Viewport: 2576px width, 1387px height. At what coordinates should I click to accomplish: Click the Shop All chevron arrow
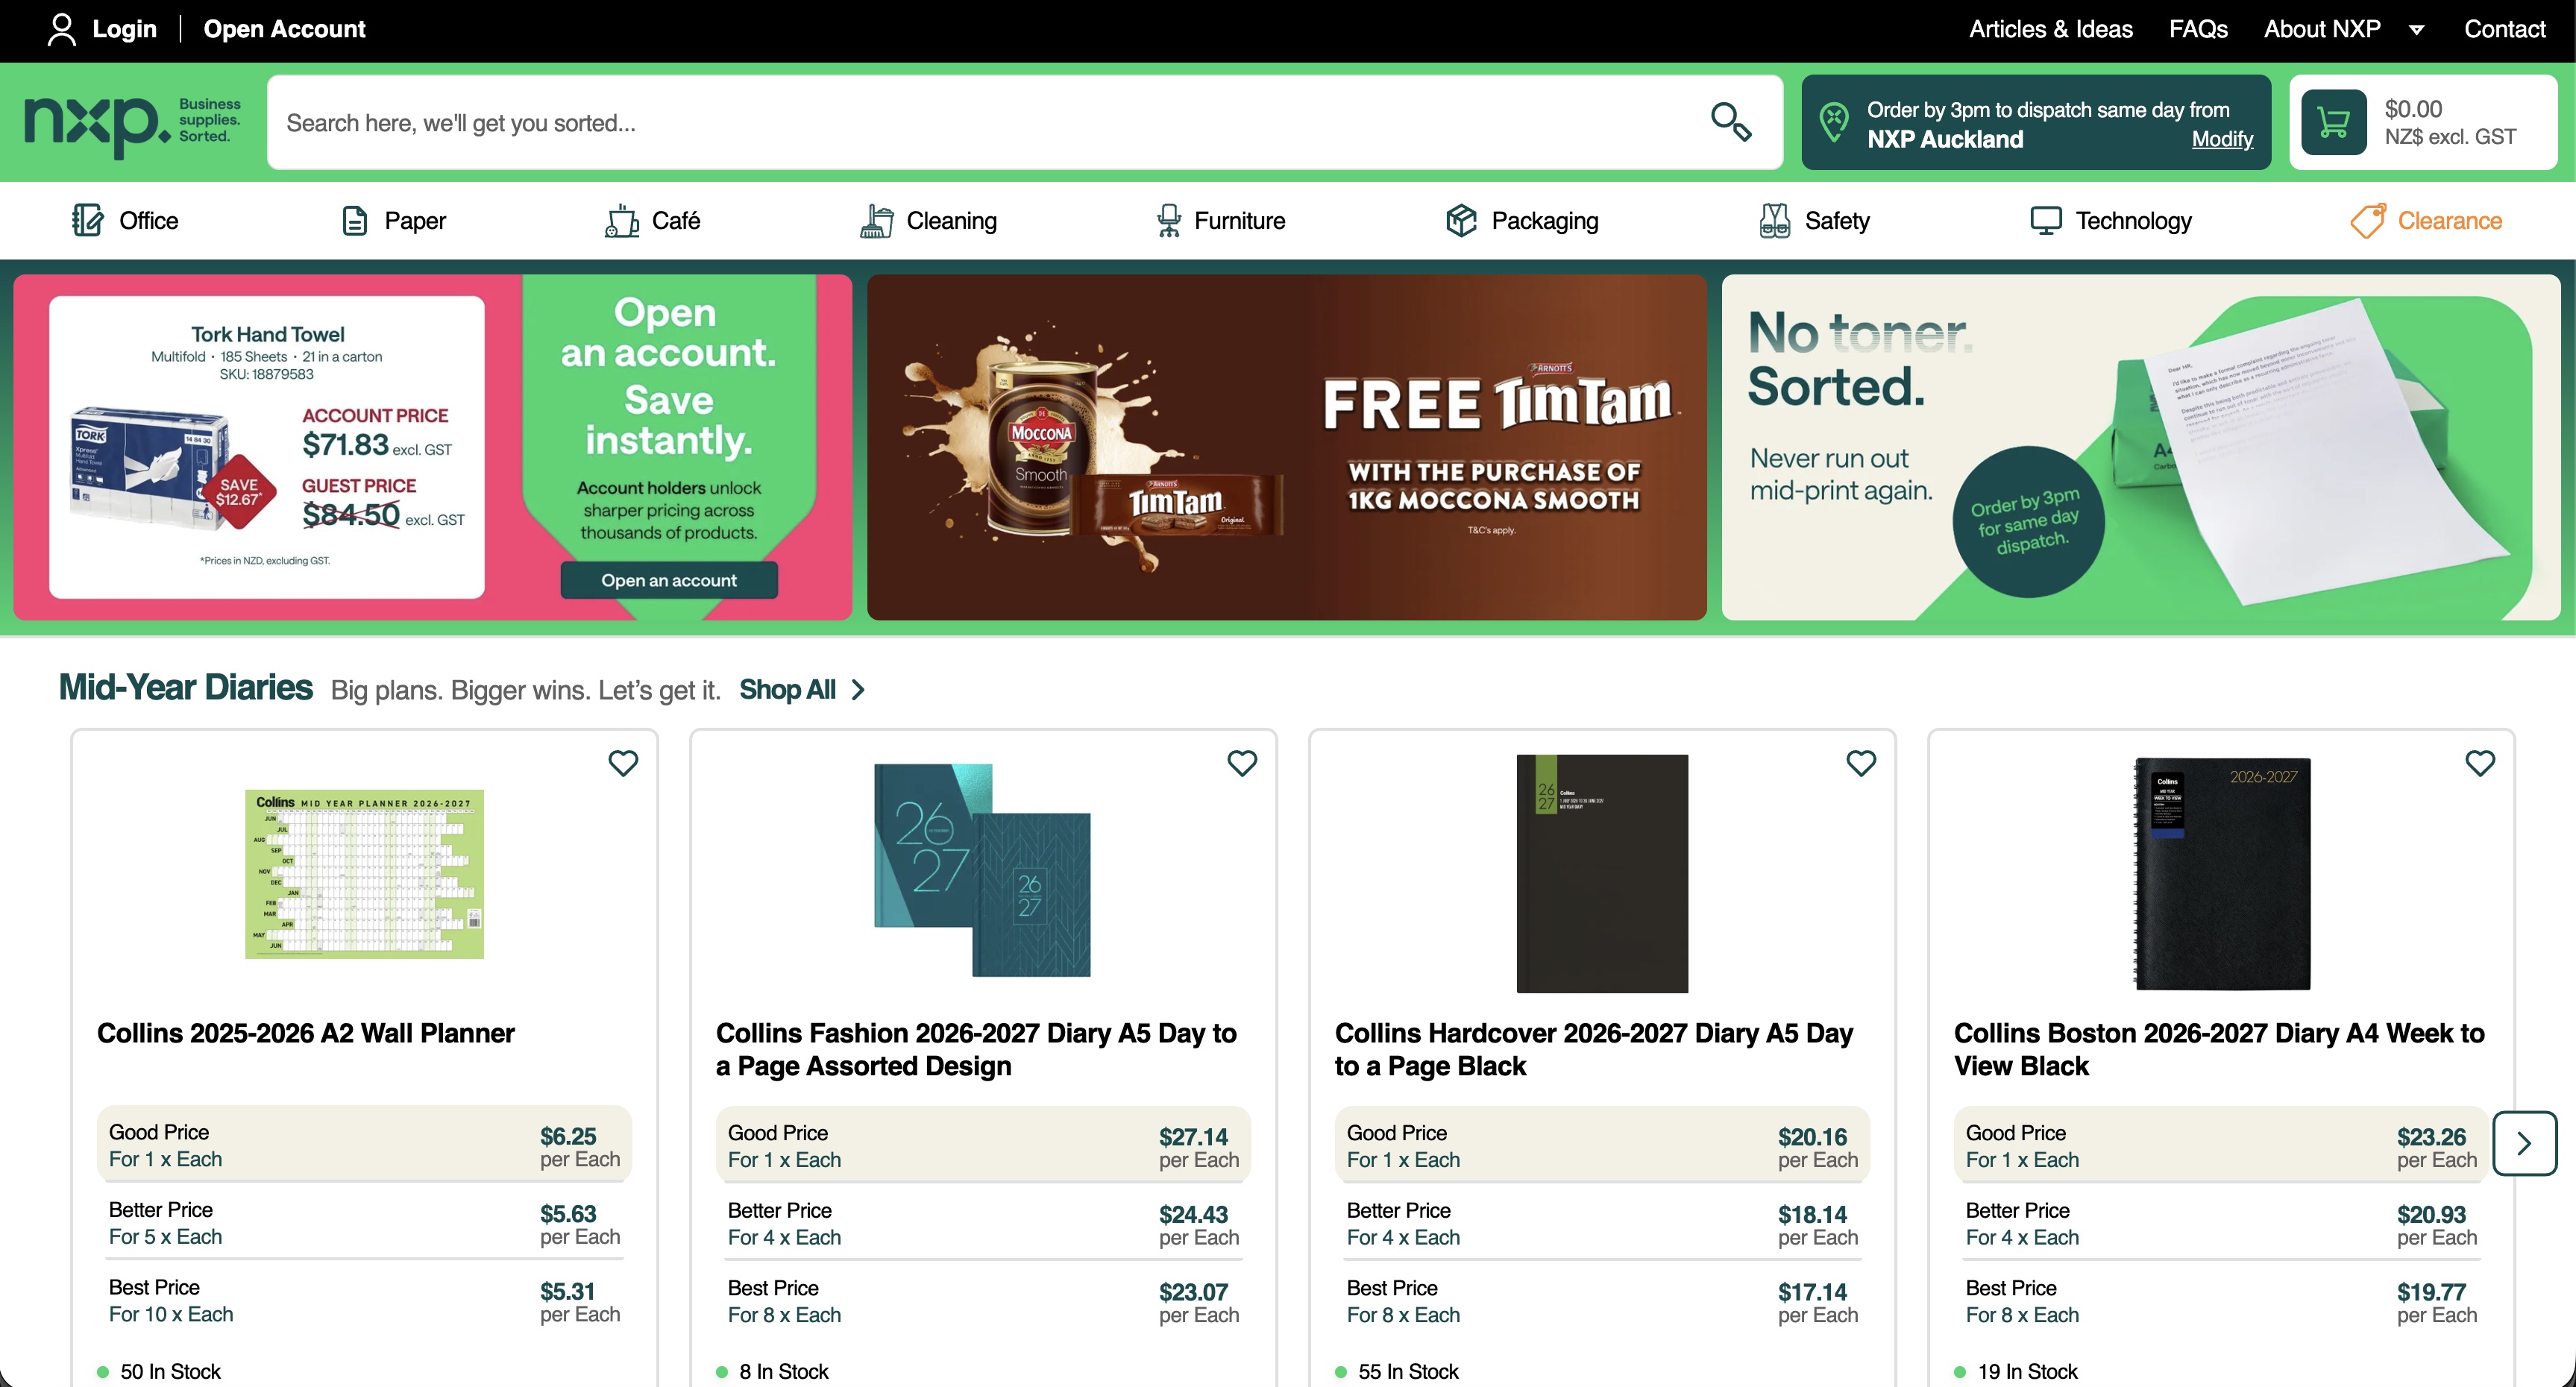[858, 690]
